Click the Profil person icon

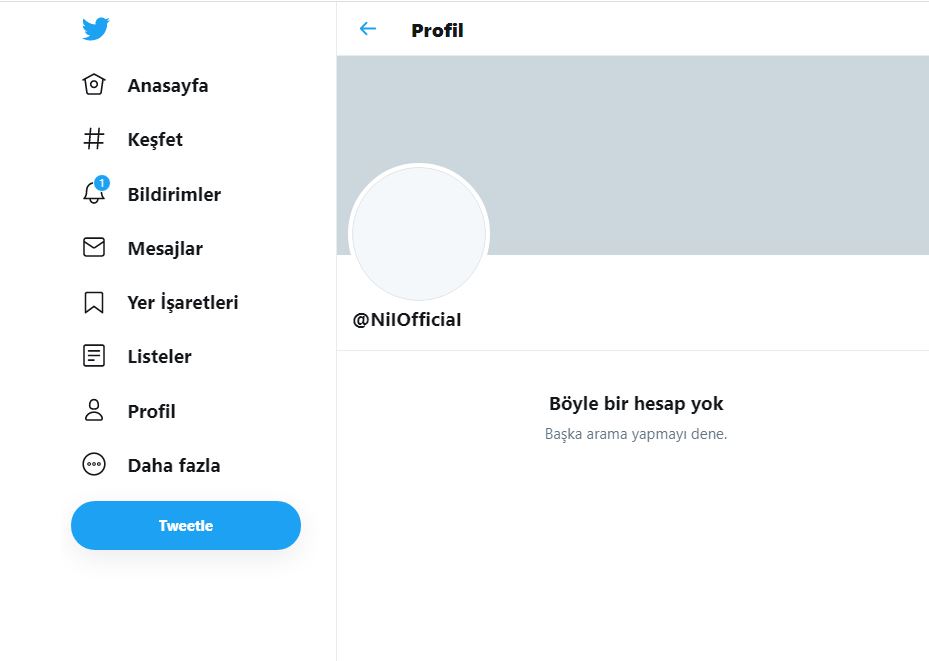(94, 410)
